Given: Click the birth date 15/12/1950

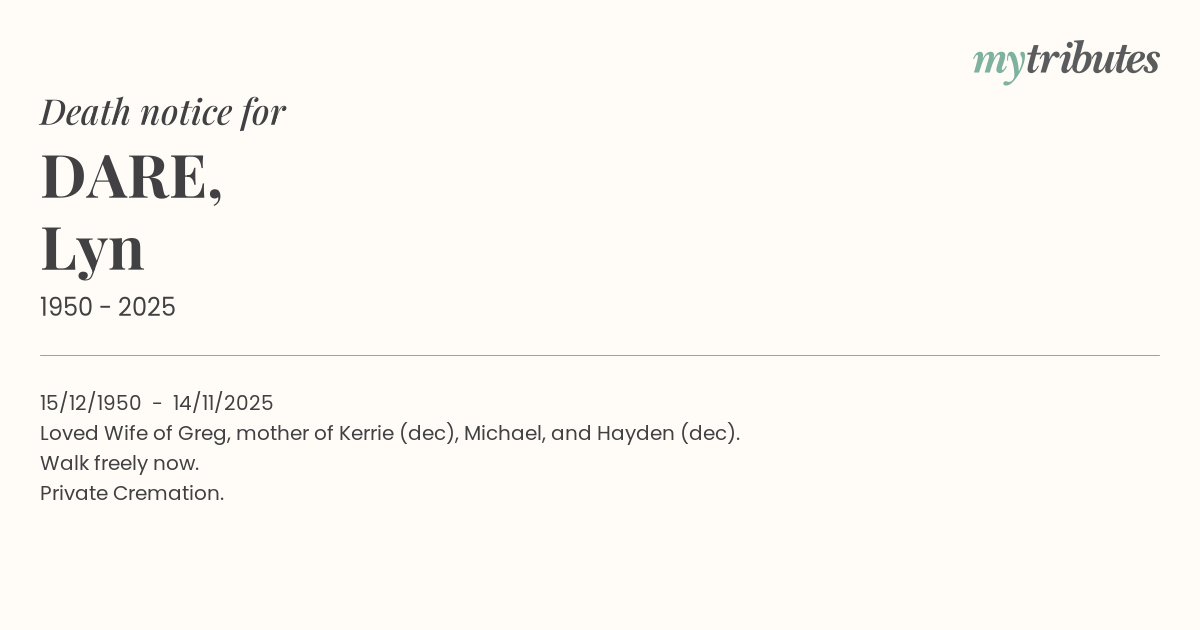Looking at the screenshot, I should pyautogui.click(x=91, y=403).
